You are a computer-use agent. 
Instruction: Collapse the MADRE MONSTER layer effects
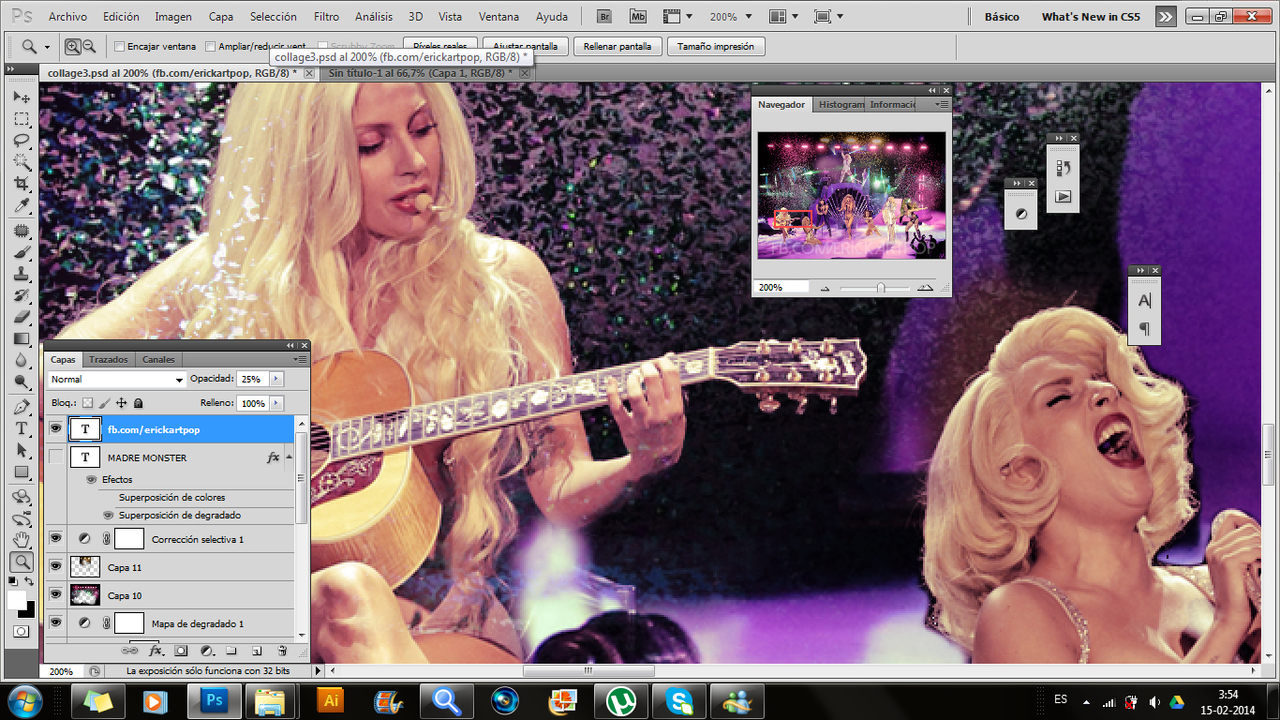(289, 457)
